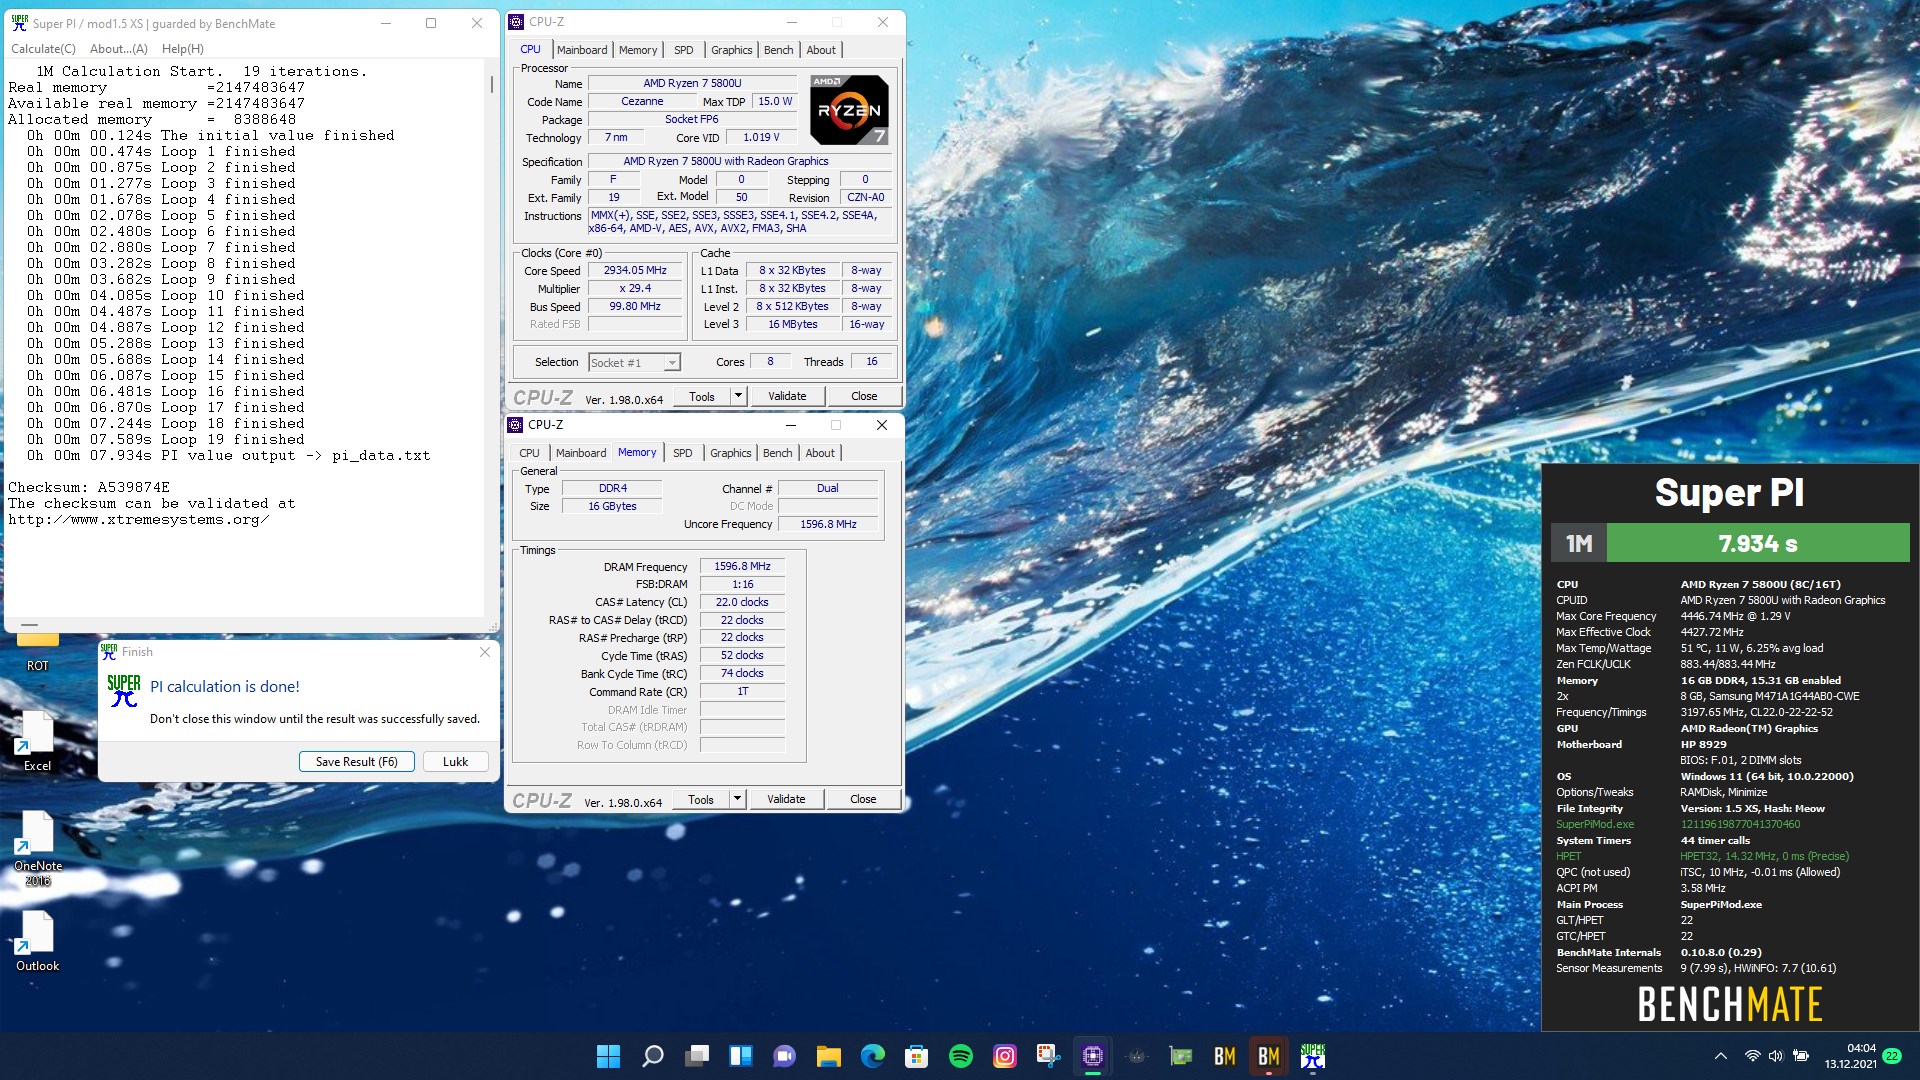Open the dark cat-shaped taskbar icon

[1136, 1056]
